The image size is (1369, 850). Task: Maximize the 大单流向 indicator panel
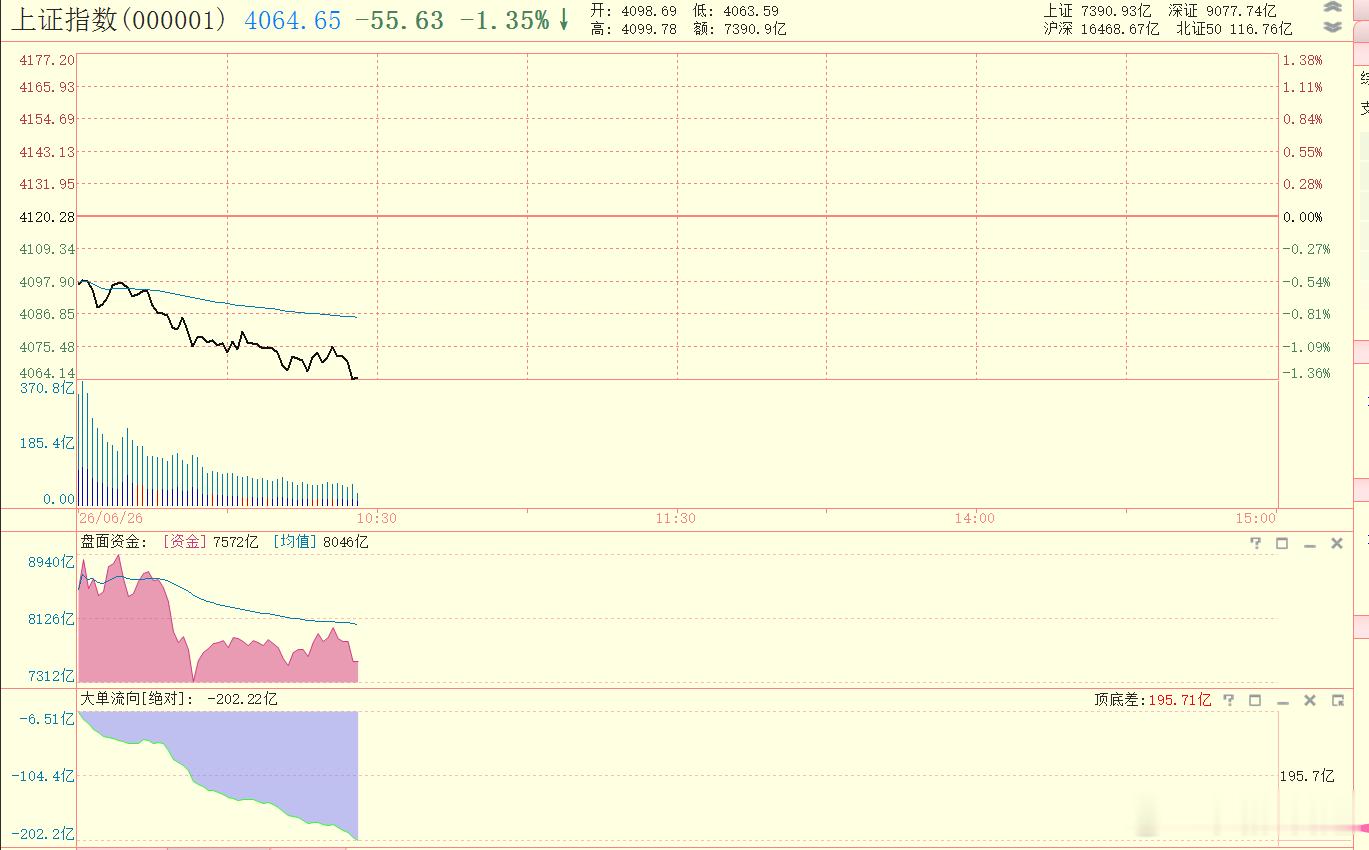click(1256, 700)
